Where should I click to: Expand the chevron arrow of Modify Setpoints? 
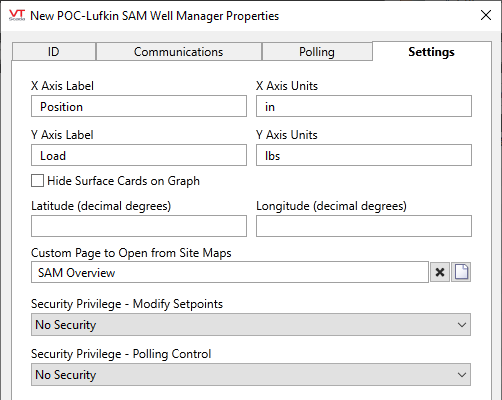tap(462, 325)
